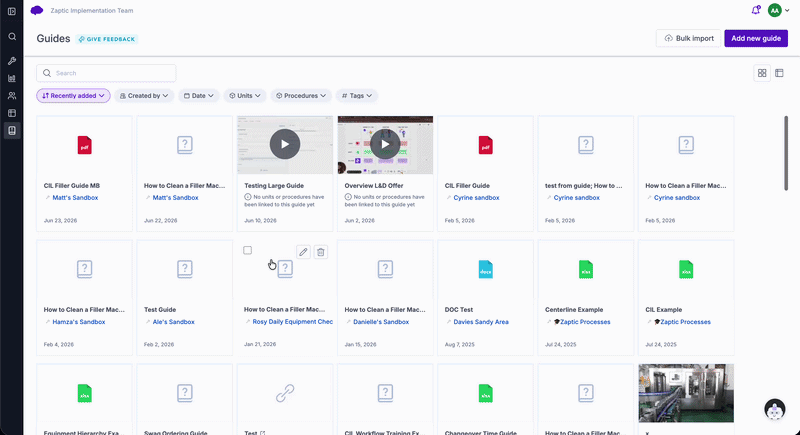800x435 pixels.
Task: Open the chat assistant avatar bubble
Action: coord(774,409)
